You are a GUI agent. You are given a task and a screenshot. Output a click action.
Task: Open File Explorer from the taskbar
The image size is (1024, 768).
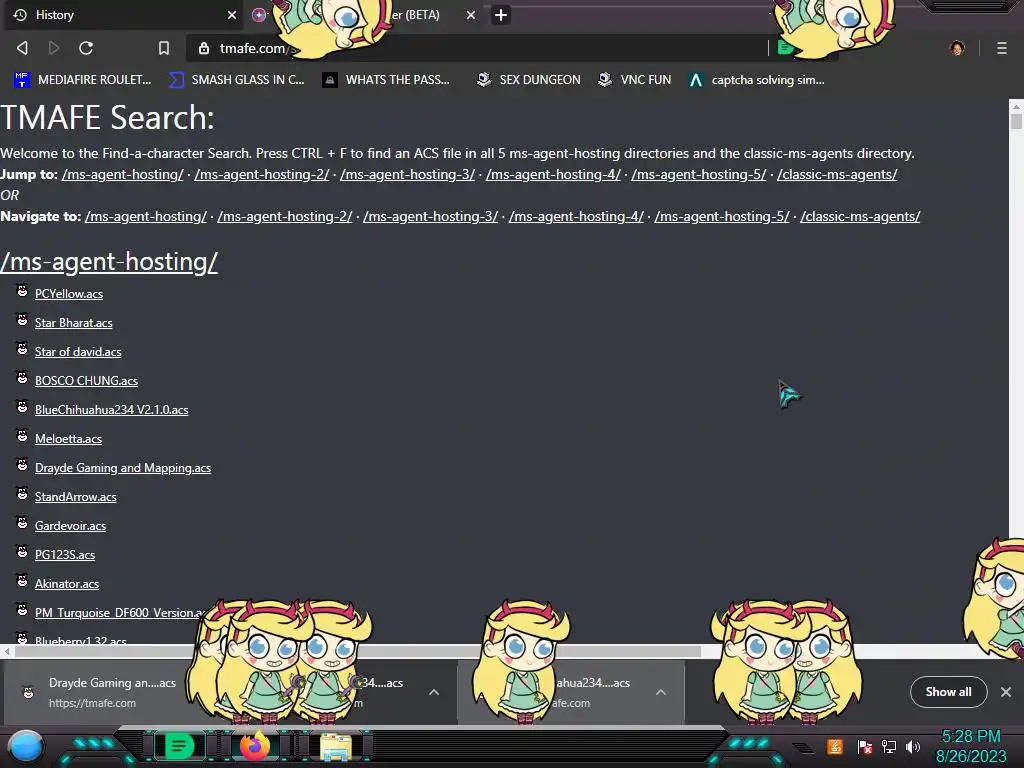coord(336,747)
